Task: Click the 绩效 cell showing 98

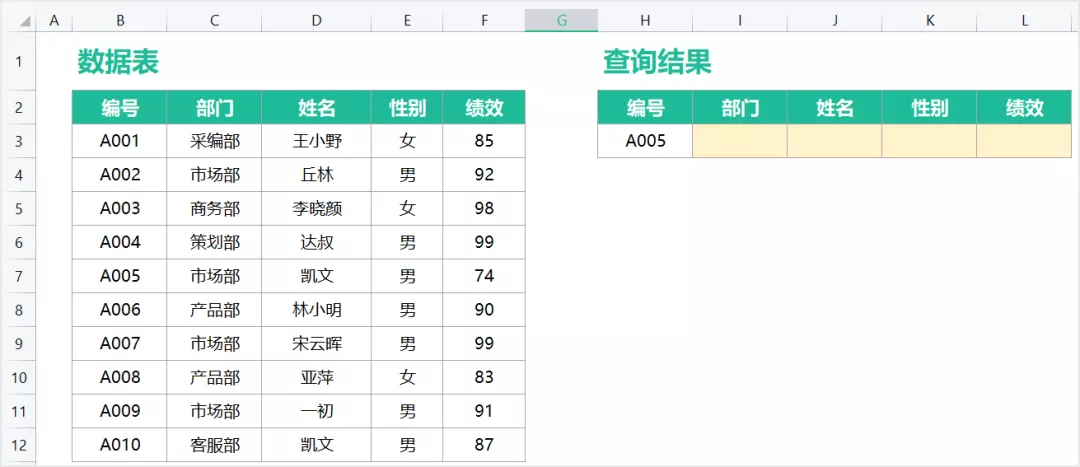Action: click(x=484, y=209)
